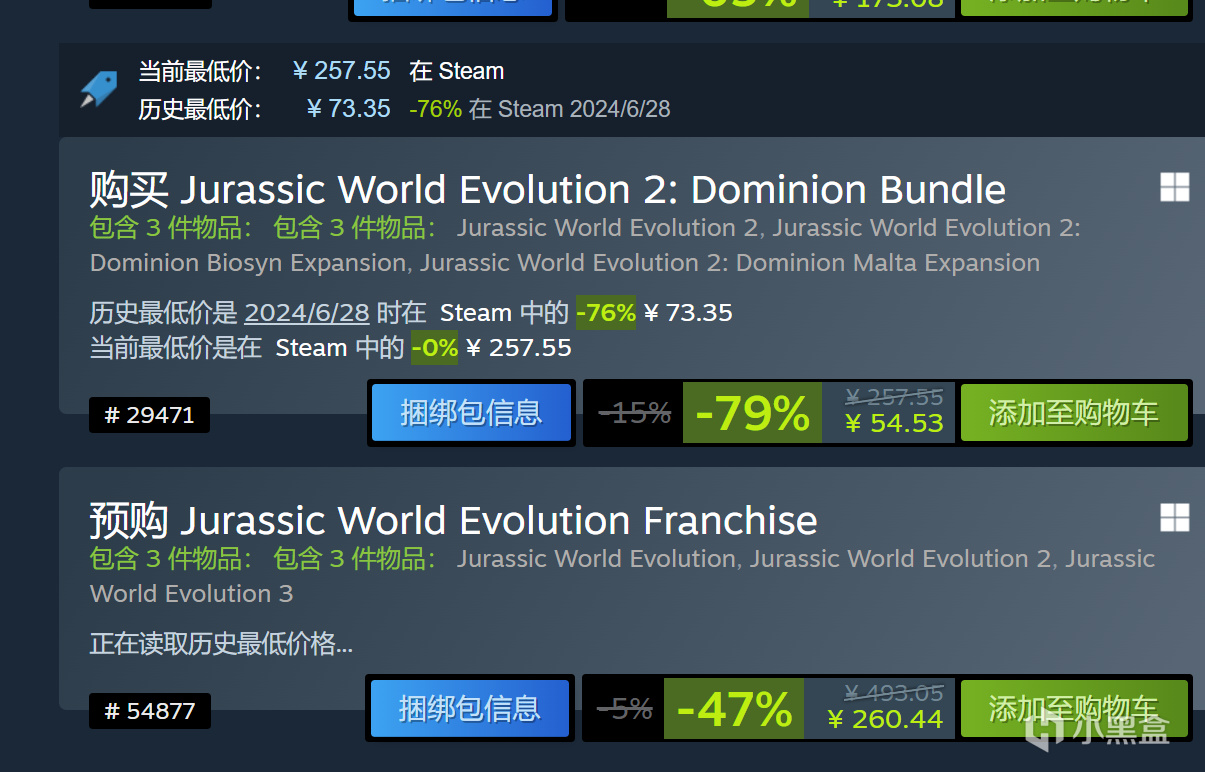Click the 小黑盒 watermark logo
Viewport: 1205px width, 772px height.
(x=1098, y=731)
